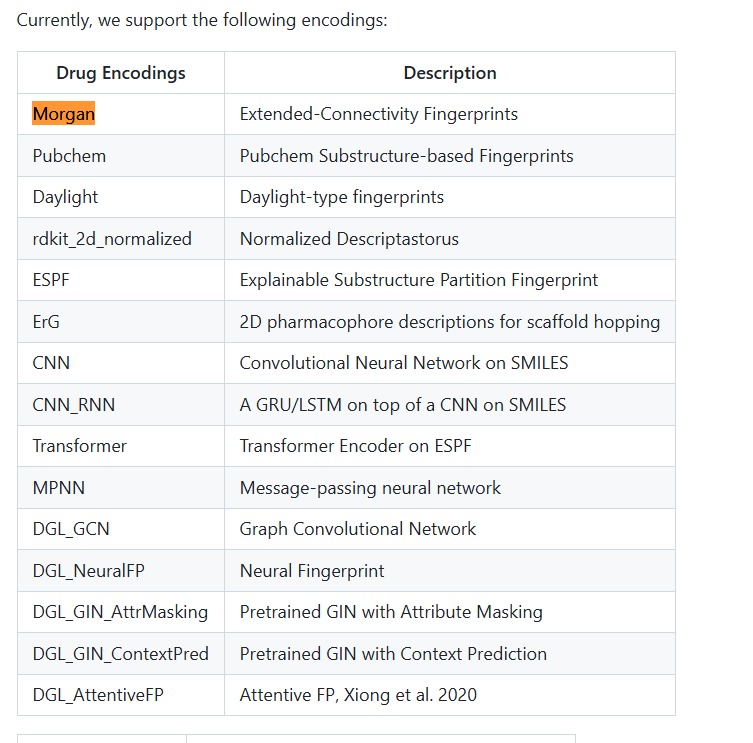Select the Pubchem encoding cell
This screenshot has height=743, width=753.
(x=69, y=156)
